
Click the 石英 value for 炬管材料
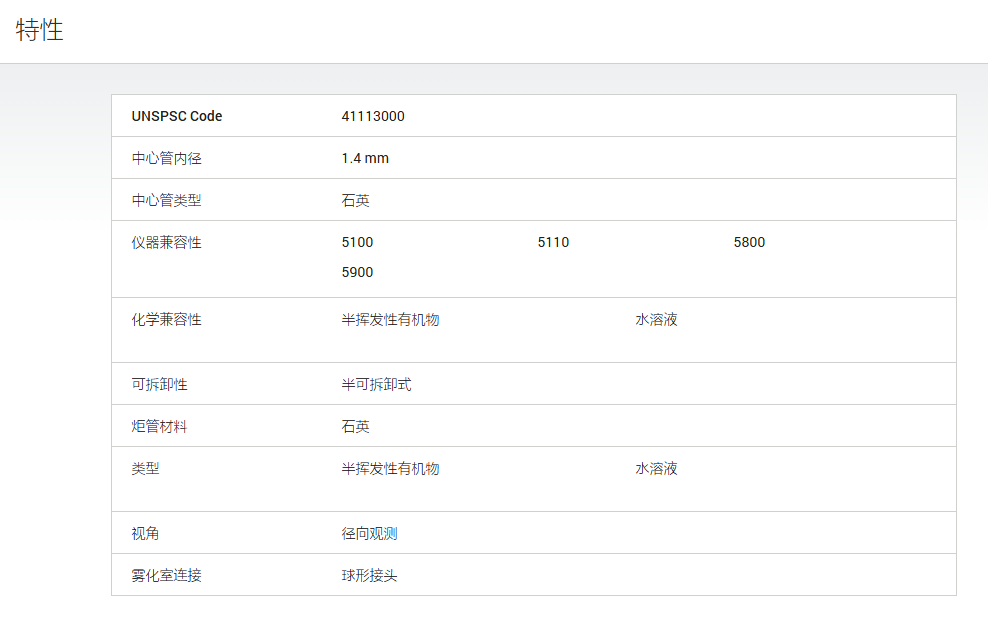355,427
